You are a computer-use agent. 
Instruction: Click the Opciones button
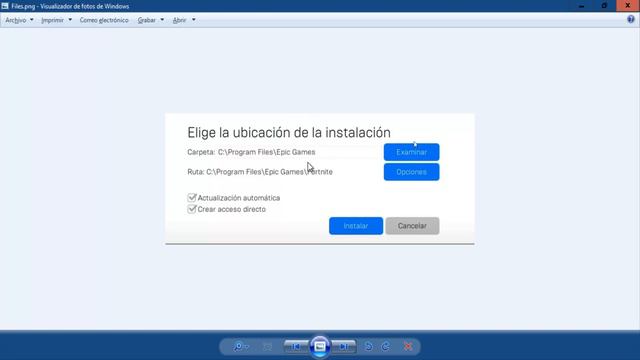point(411,172)
